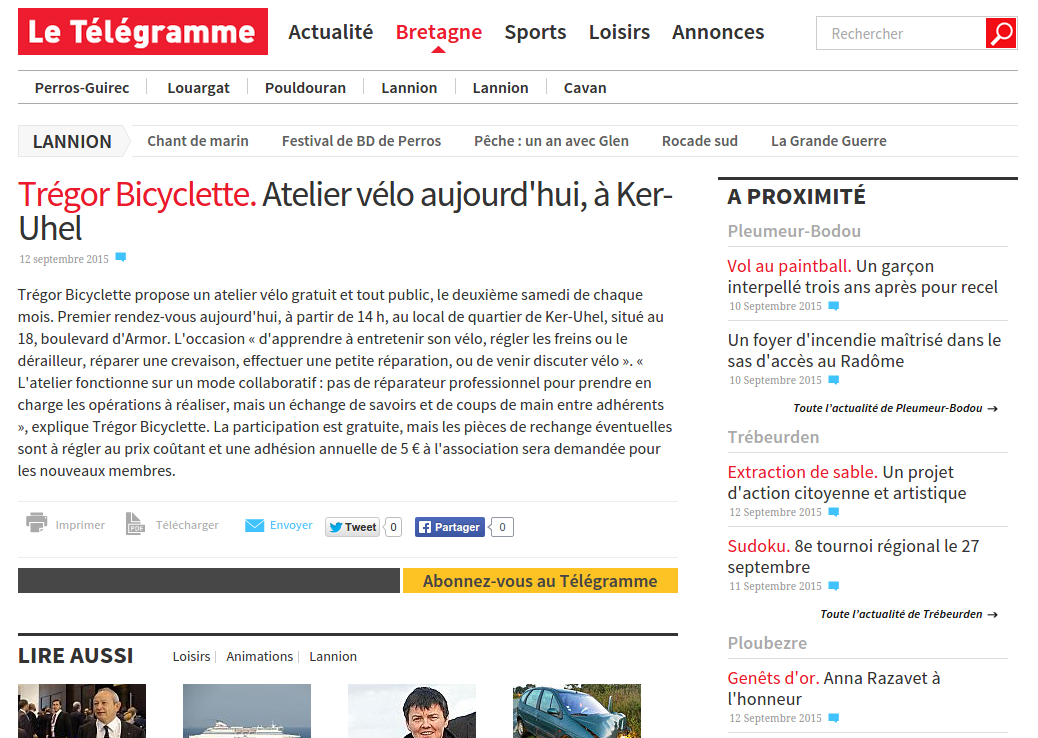Open the Festival de BD de Perros topic

click(x=361, y=141)
